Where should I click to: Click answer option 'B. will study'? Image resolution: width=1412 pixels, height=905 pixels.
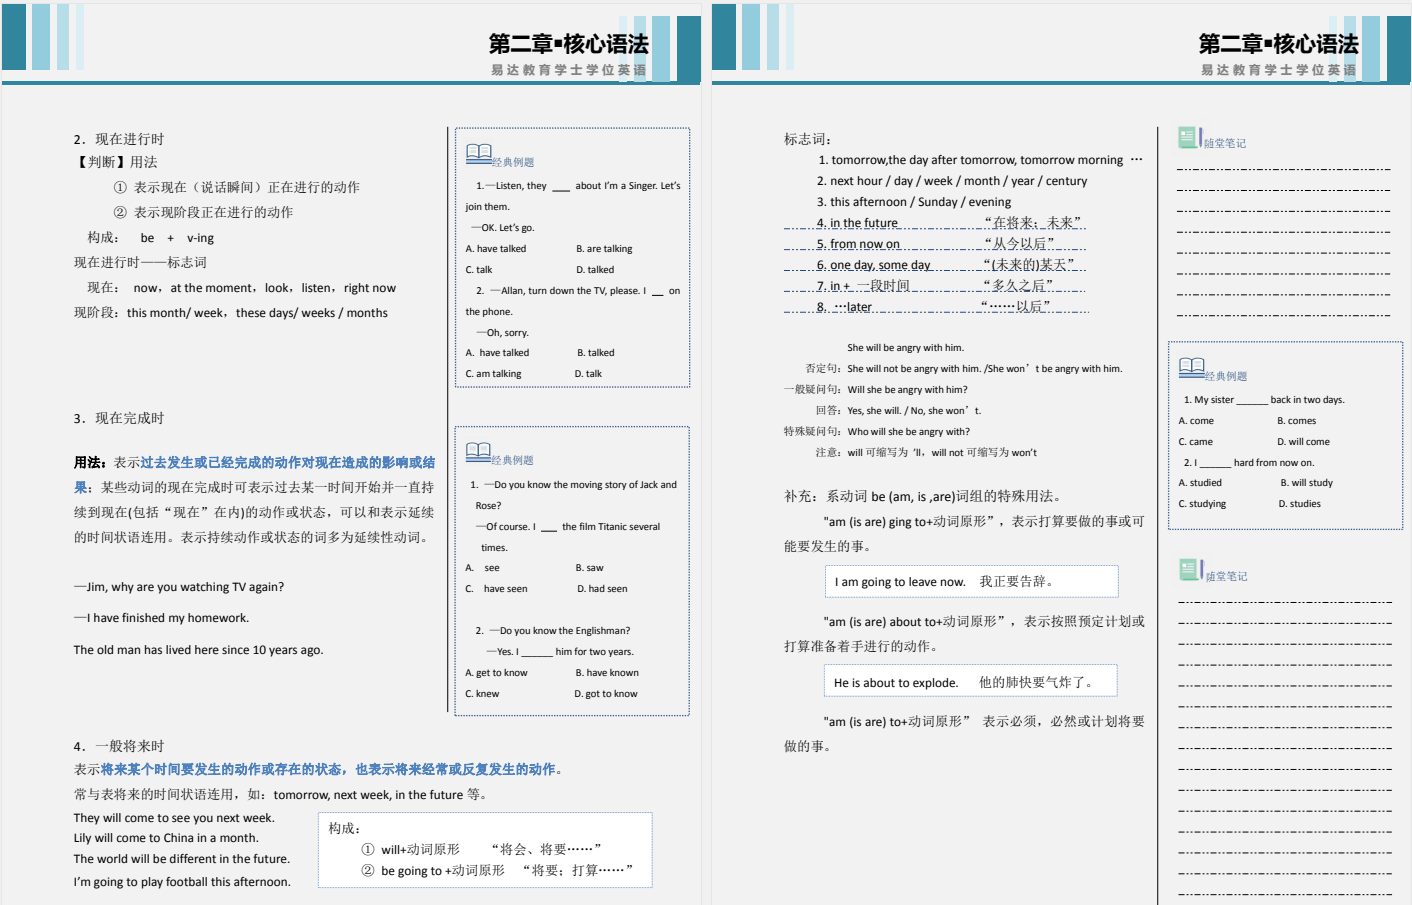1307,483
